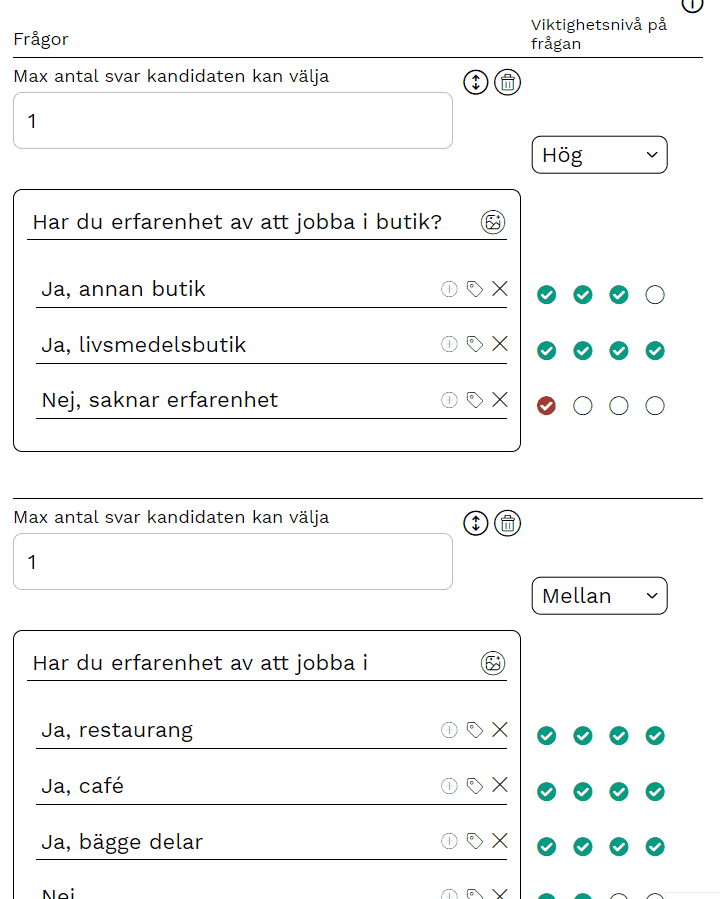This screenshot has width=720, height=899.
Task: Remove 'Ja, café' answer with the X
Action: coord(499,785)
